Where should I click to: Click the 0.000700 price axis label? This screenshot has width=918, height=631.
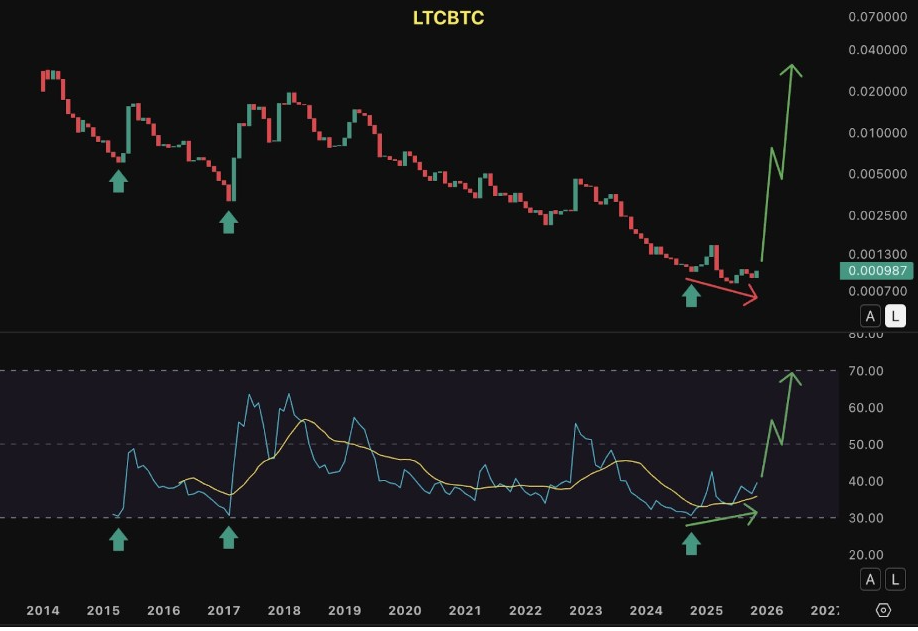coord(878,291)
